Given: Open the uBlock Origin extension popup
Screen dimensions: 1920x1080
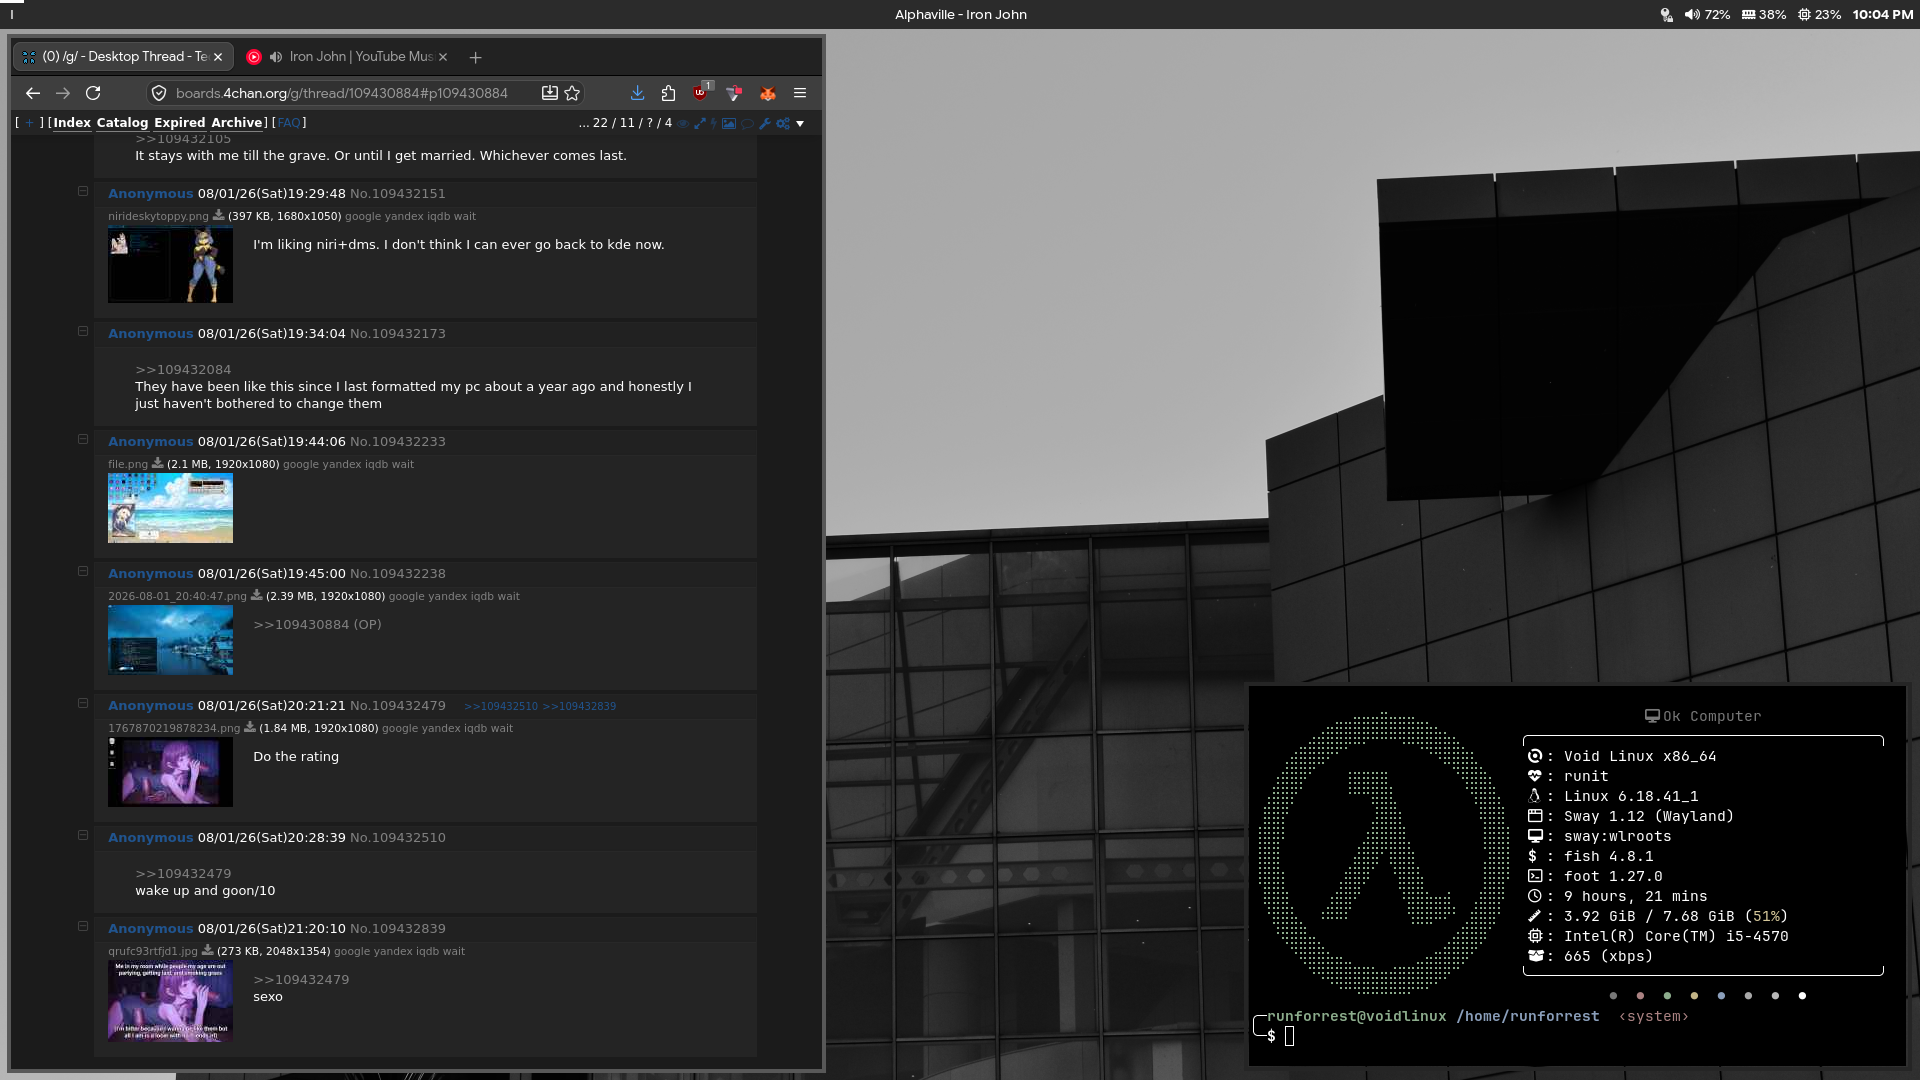Looking at the screenshot, I should tap(701, 92).
